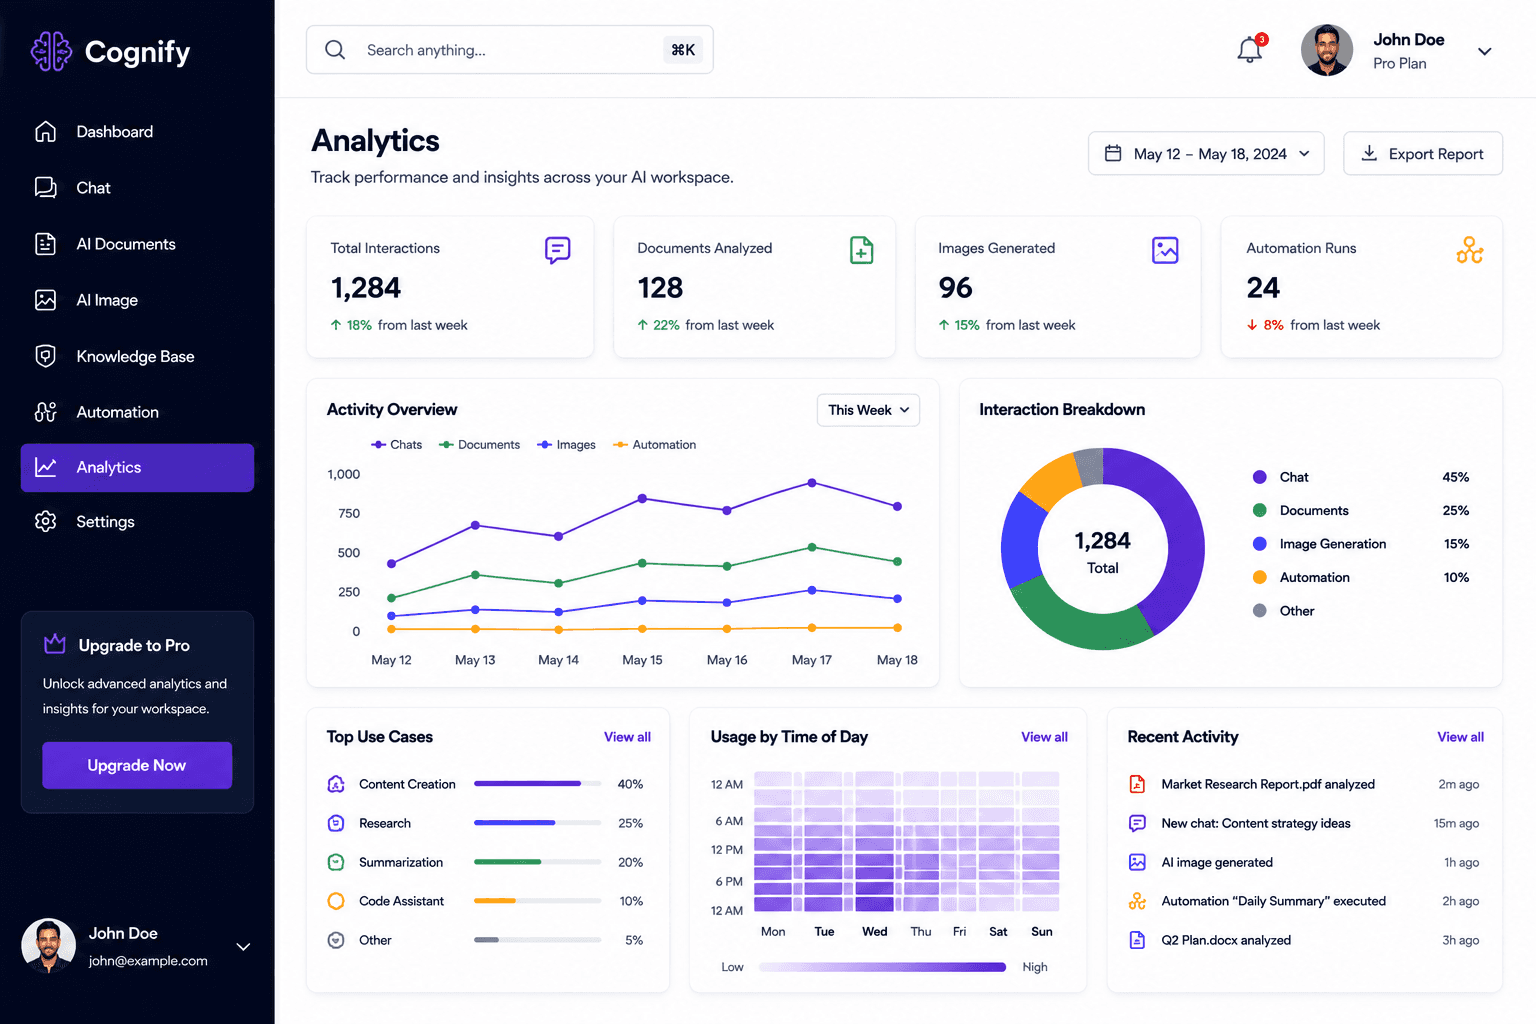Click the john@example.com email text
Viewport: 1536px width, 1024px height.
(148, 961)
